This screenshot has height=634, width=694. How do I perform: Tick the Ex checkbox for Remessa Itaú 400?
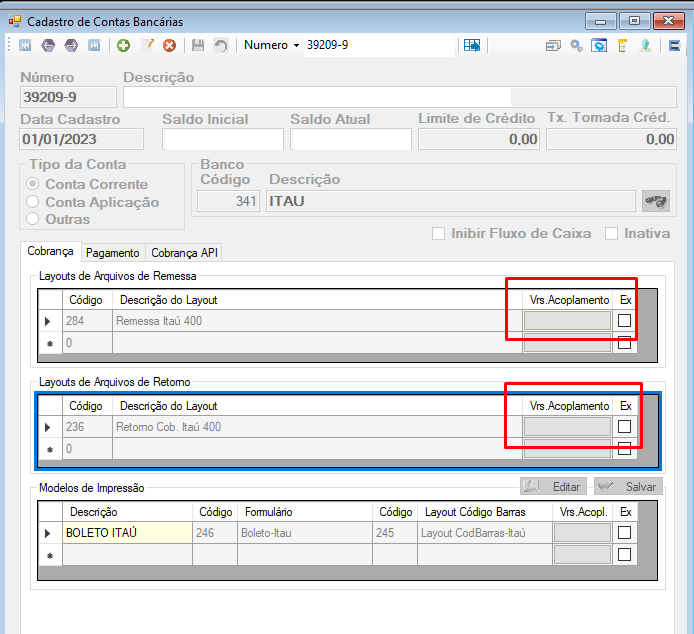[624, 320]
